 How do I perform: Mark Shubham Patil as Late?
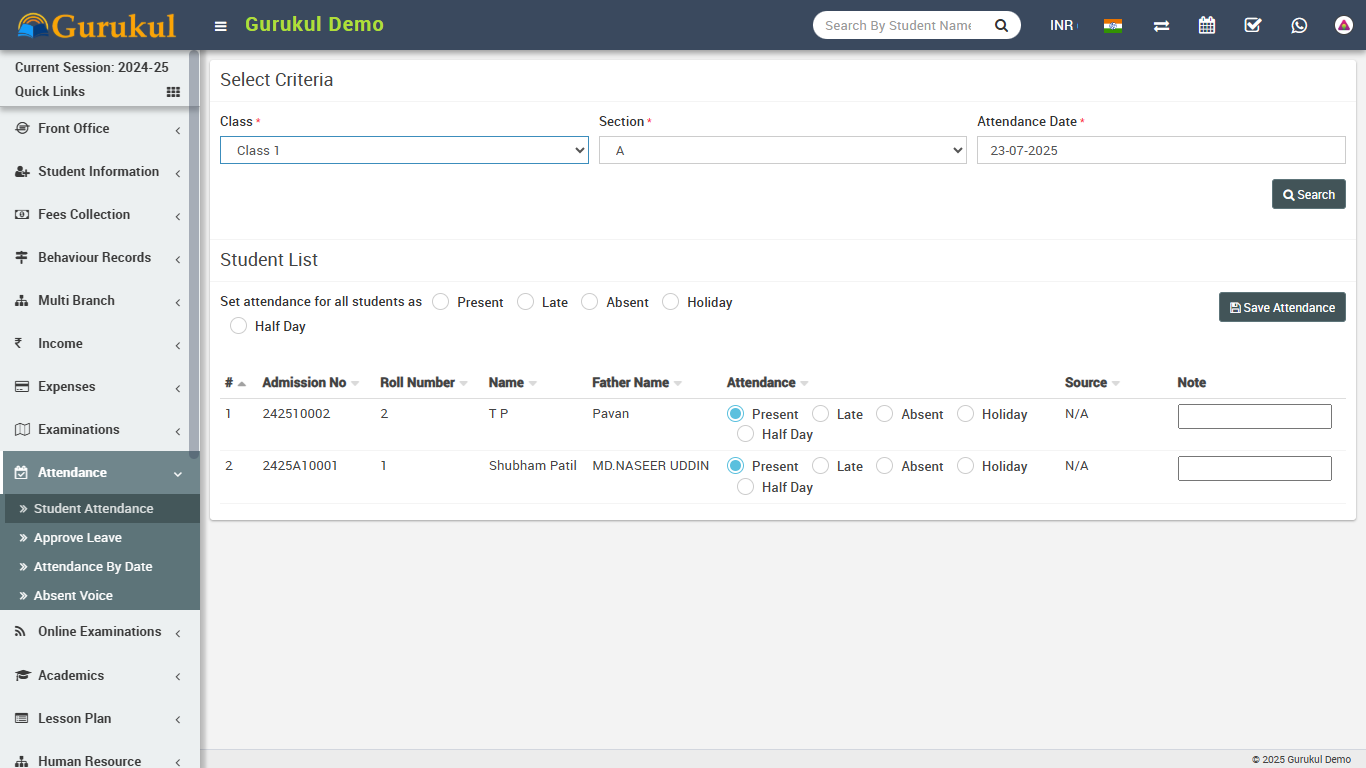click(x=821, y=466)
